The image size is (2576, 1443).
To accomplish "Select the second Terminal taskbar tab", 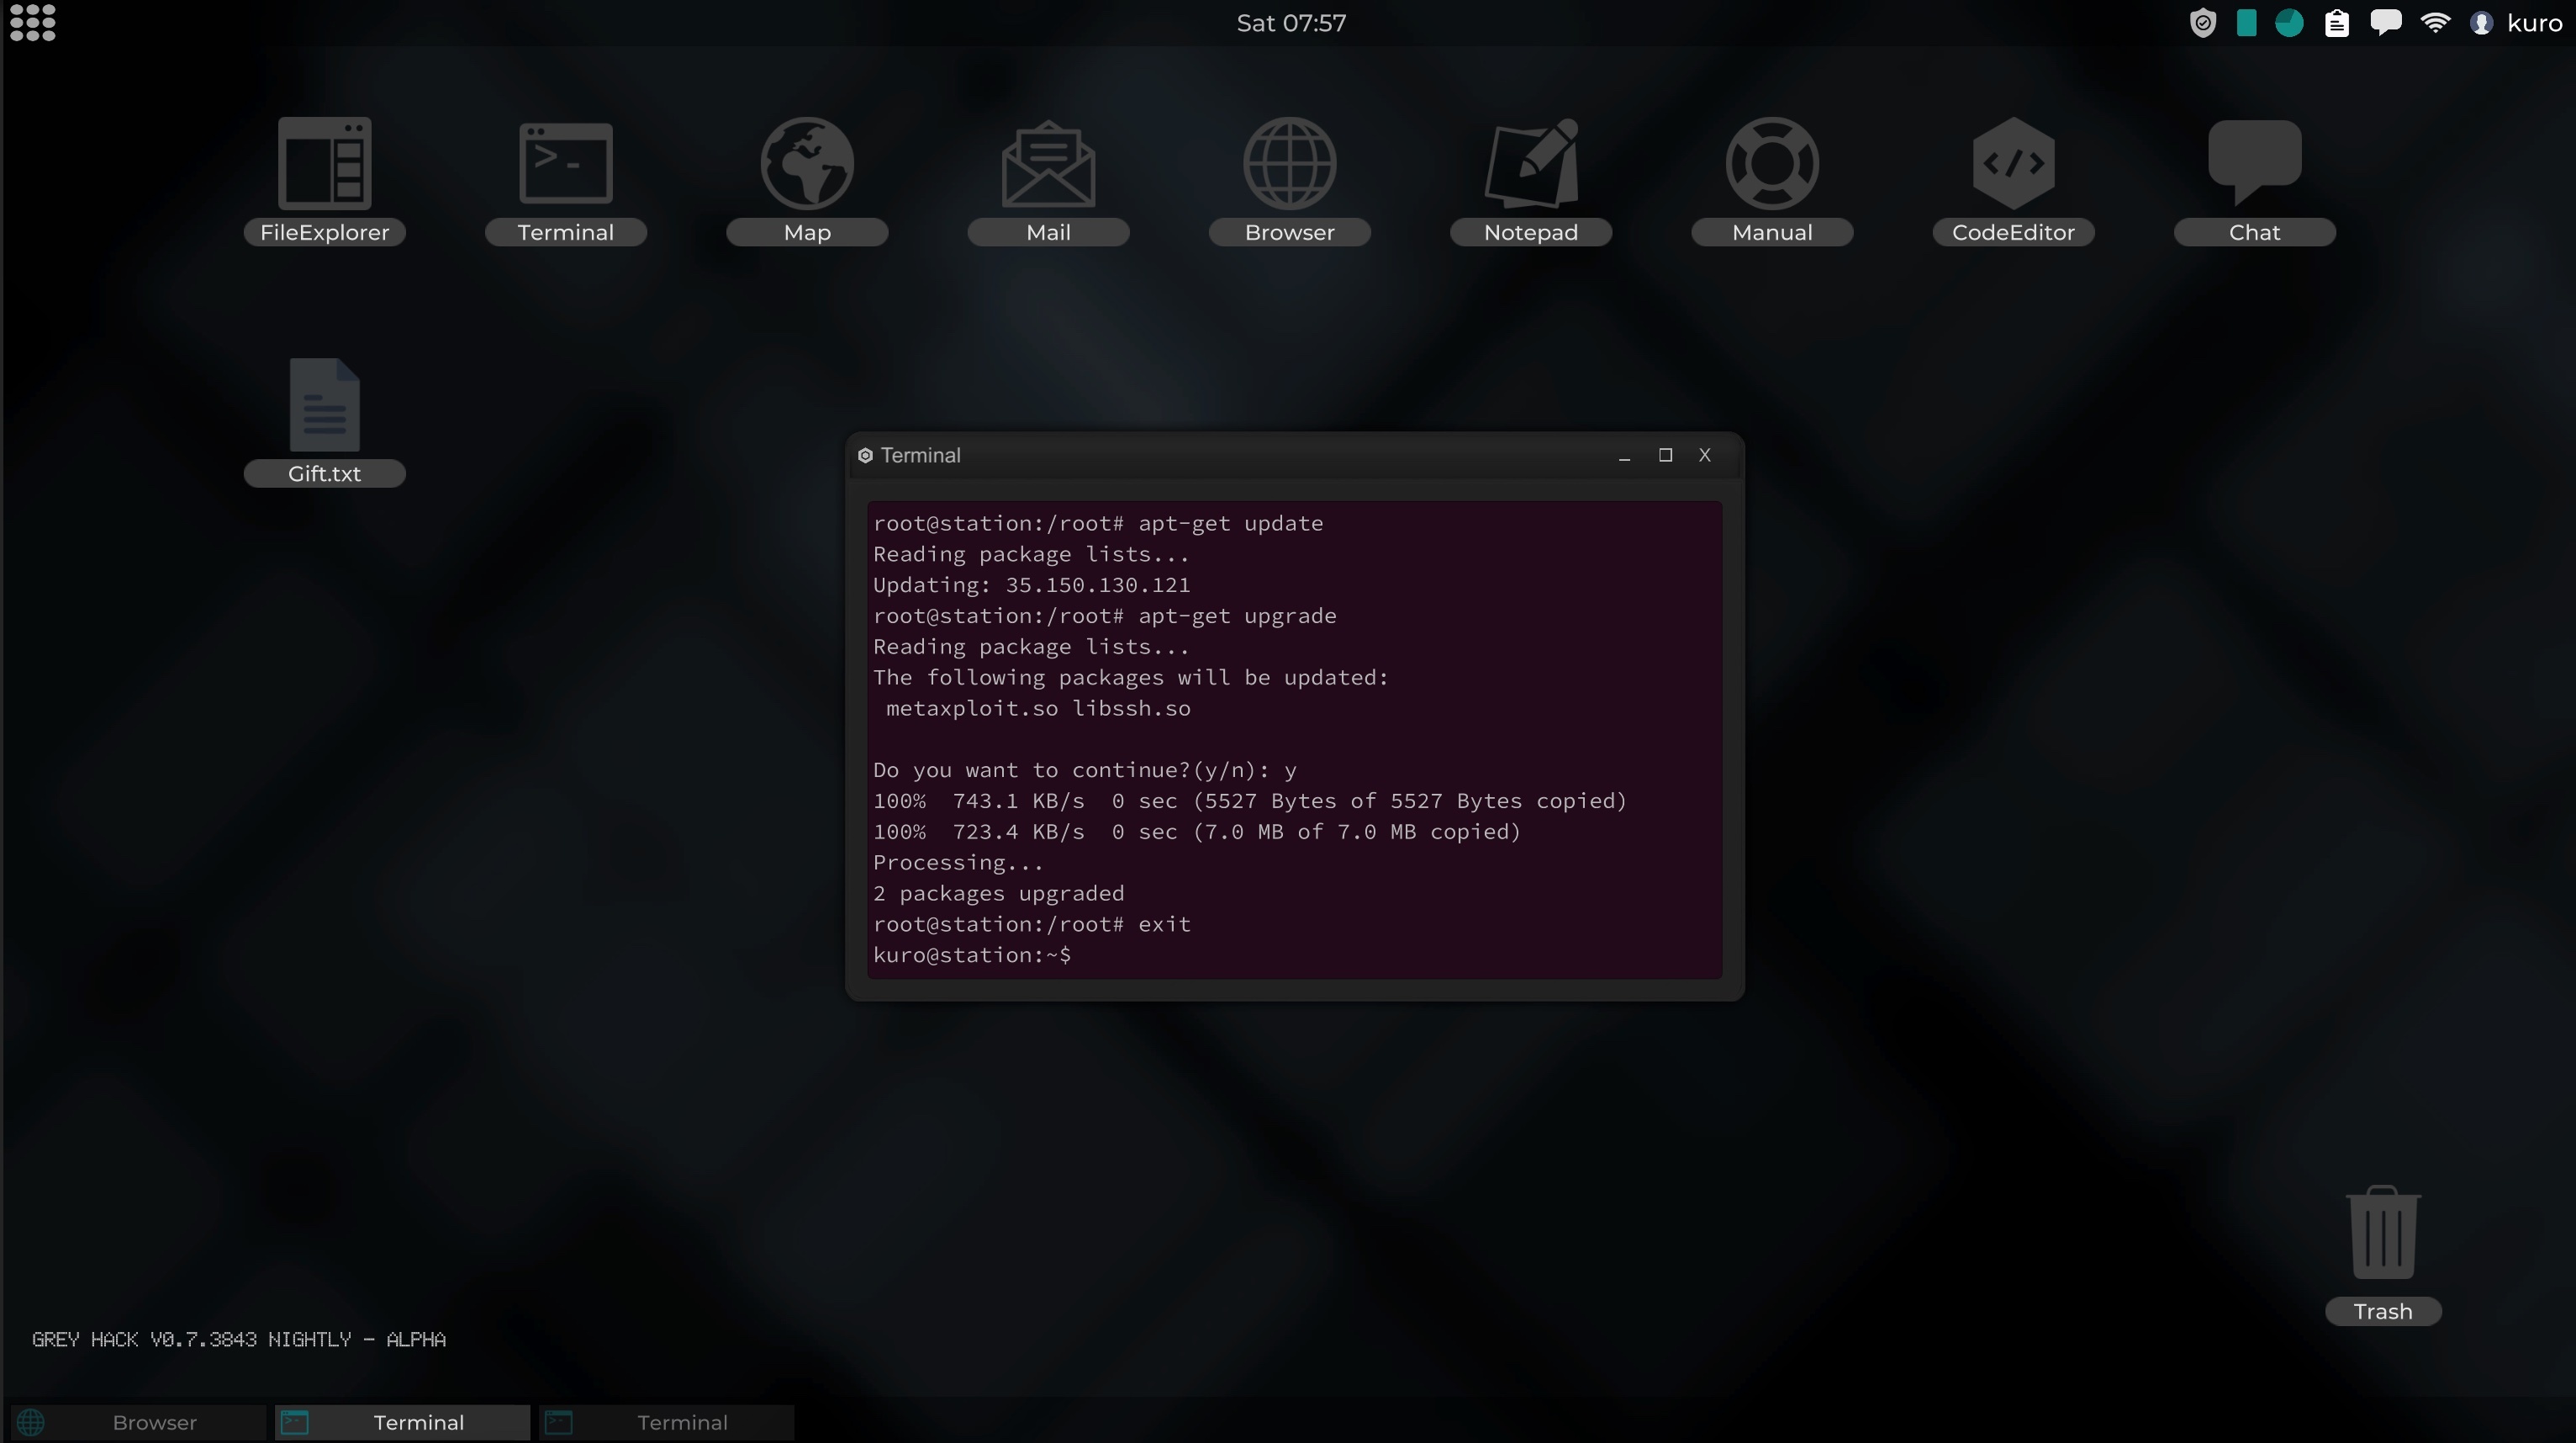I will [x=681, y=1422].
